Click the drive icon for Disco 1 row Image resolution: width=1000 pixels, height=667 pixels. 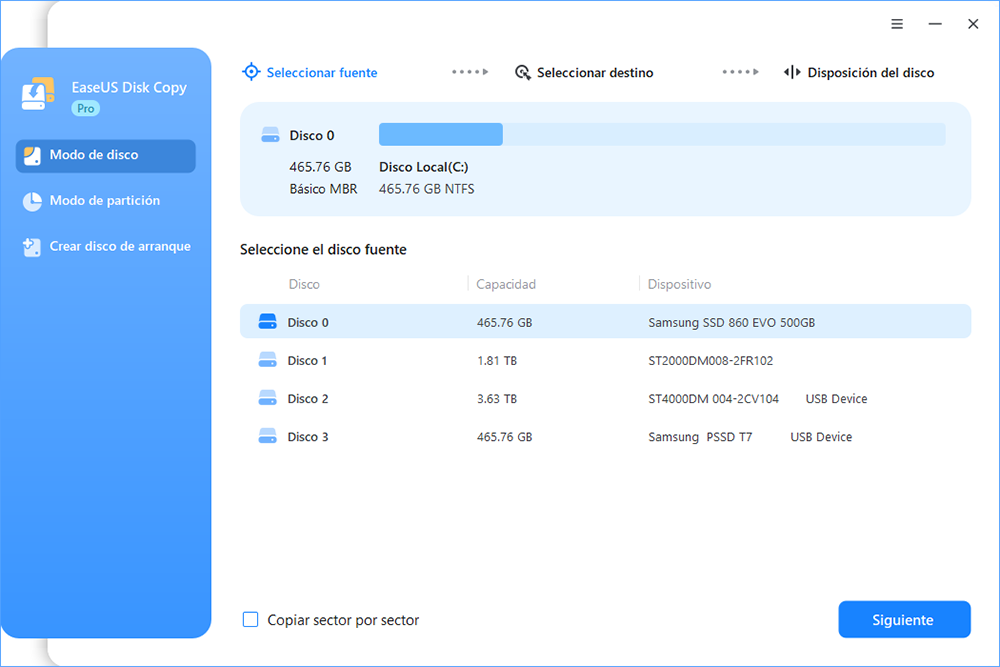(267, 360)
